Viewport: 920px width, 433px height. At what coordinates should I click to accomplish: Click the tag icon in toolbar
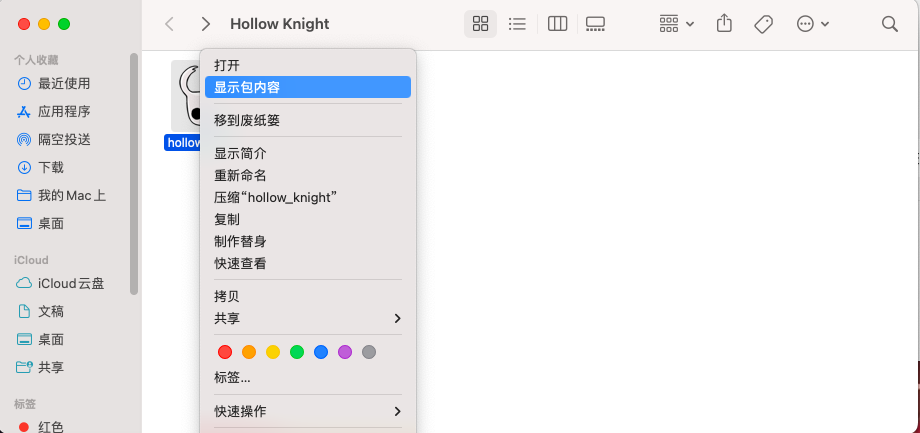(763, 24)
